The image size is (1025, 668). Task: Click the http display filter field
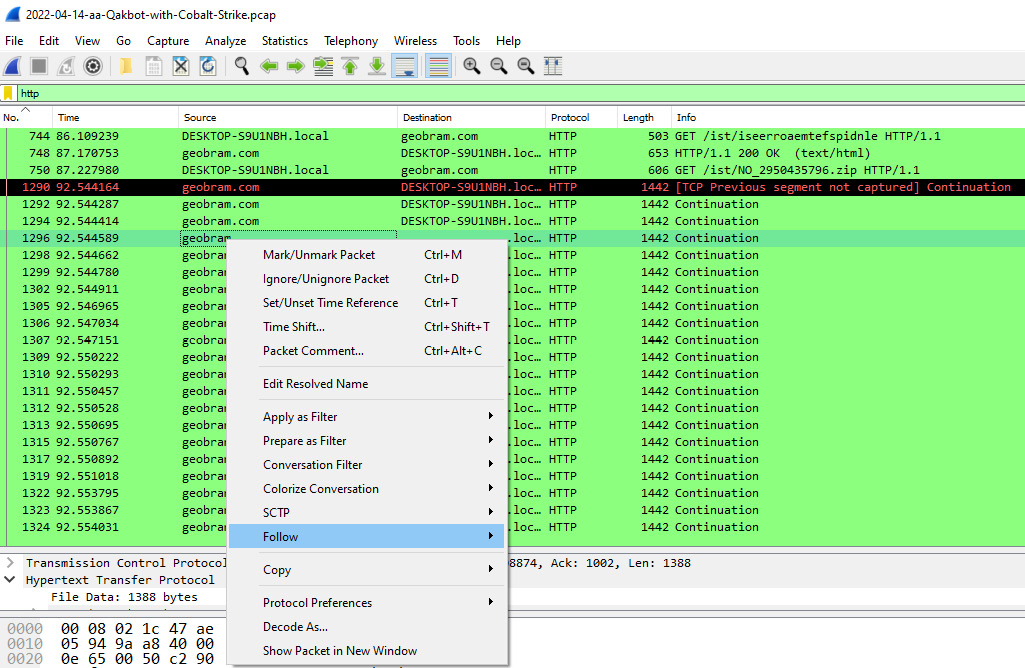coord(520,93)
